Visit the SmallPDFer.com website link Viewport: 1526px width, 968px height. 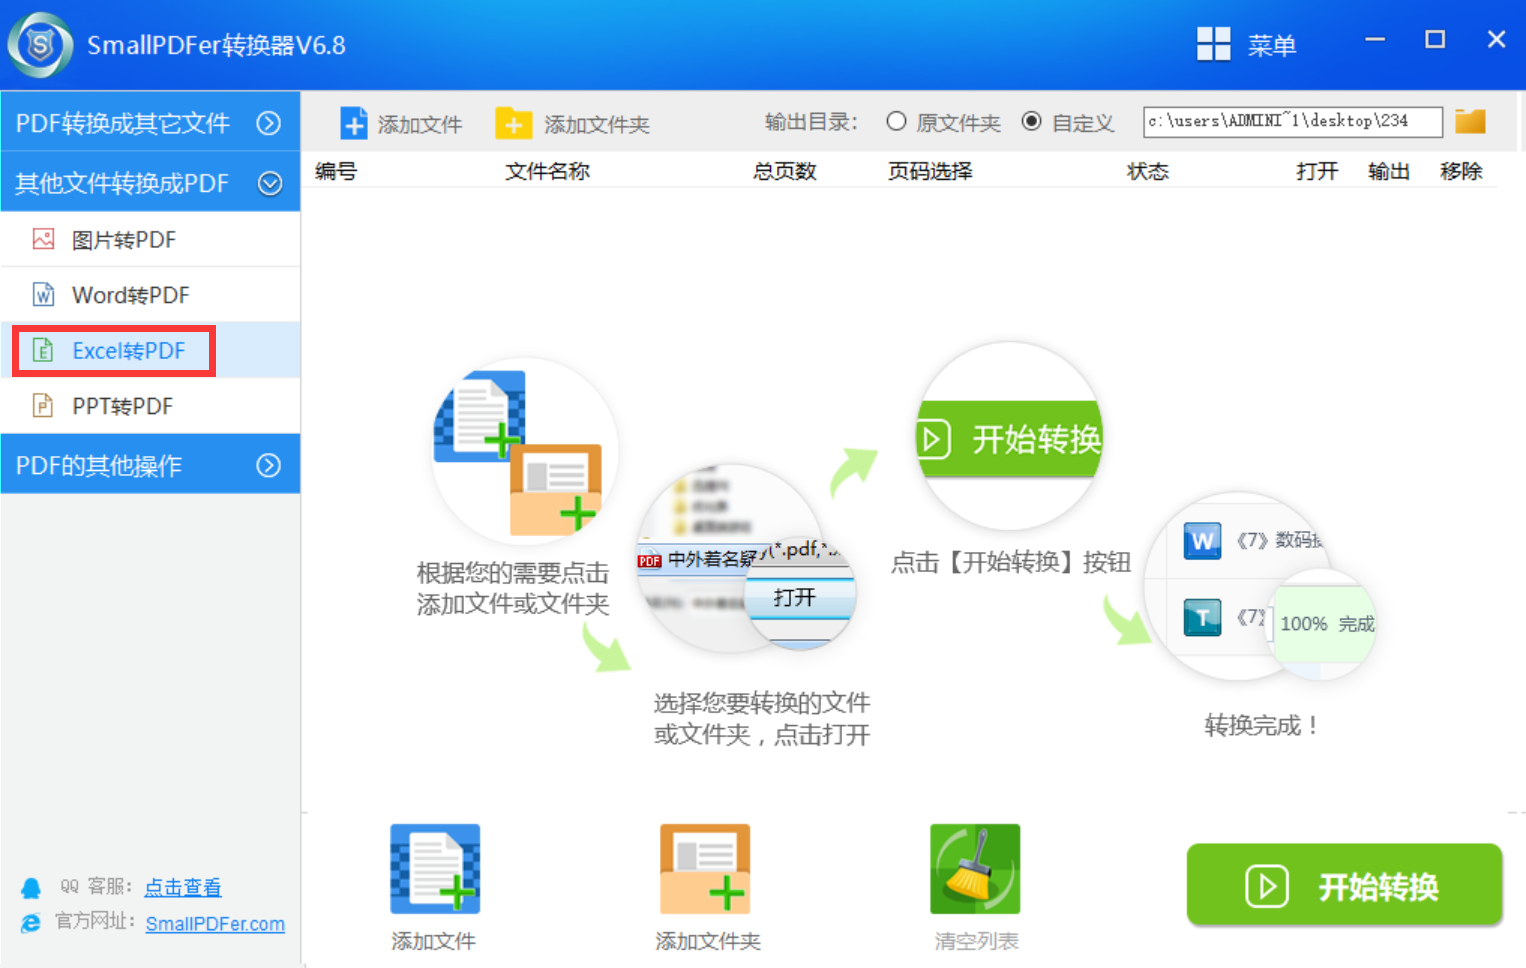(x=215, y=924)
